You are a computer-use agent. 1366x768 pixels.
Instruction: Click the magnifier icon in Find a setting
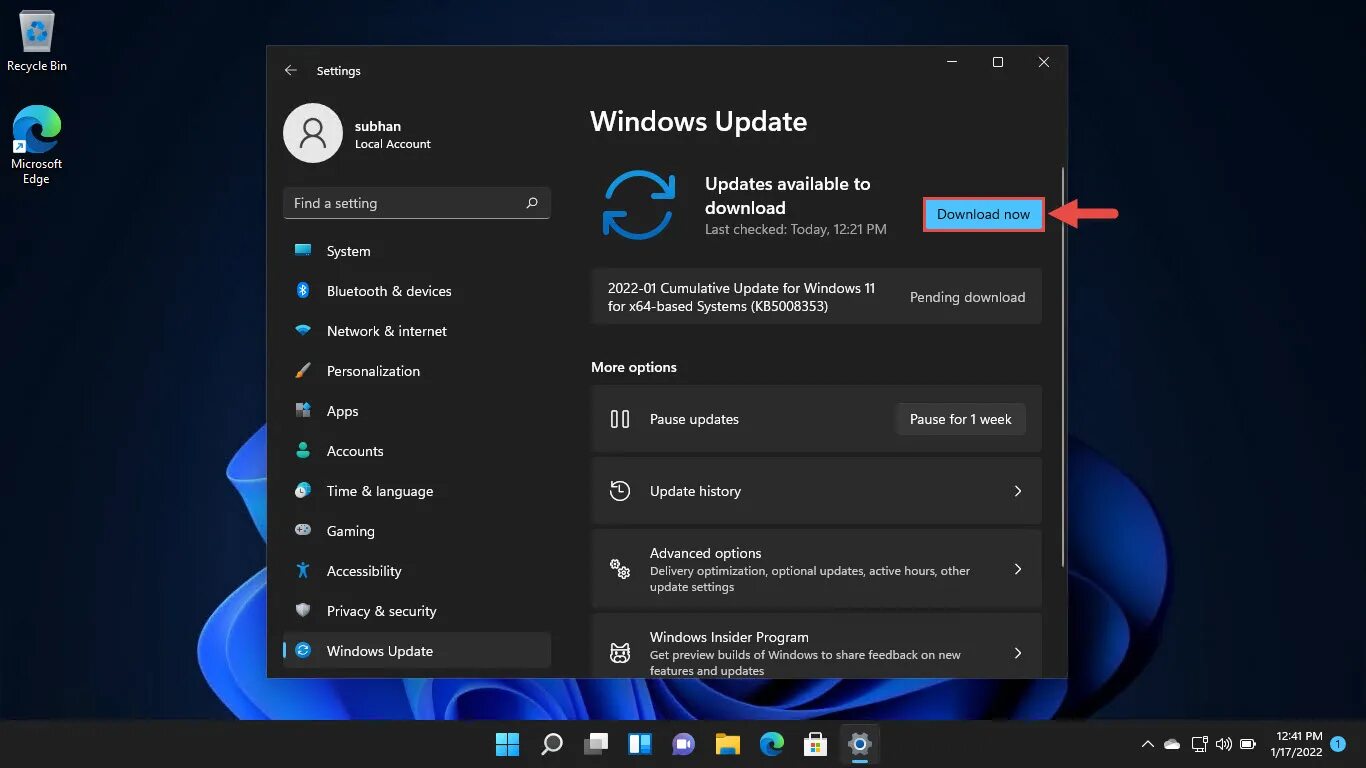pos(532,203)
